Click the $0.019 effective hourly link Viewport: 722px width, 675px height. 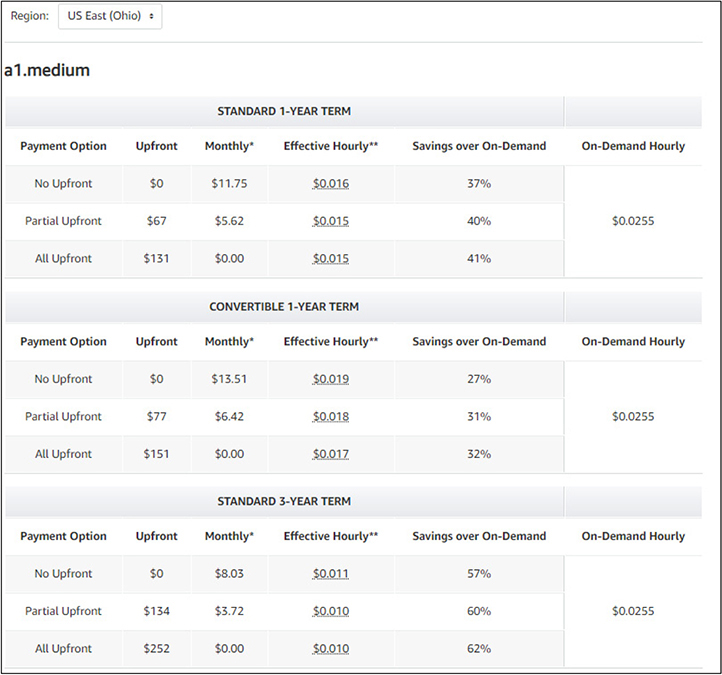tap(331, 379)
